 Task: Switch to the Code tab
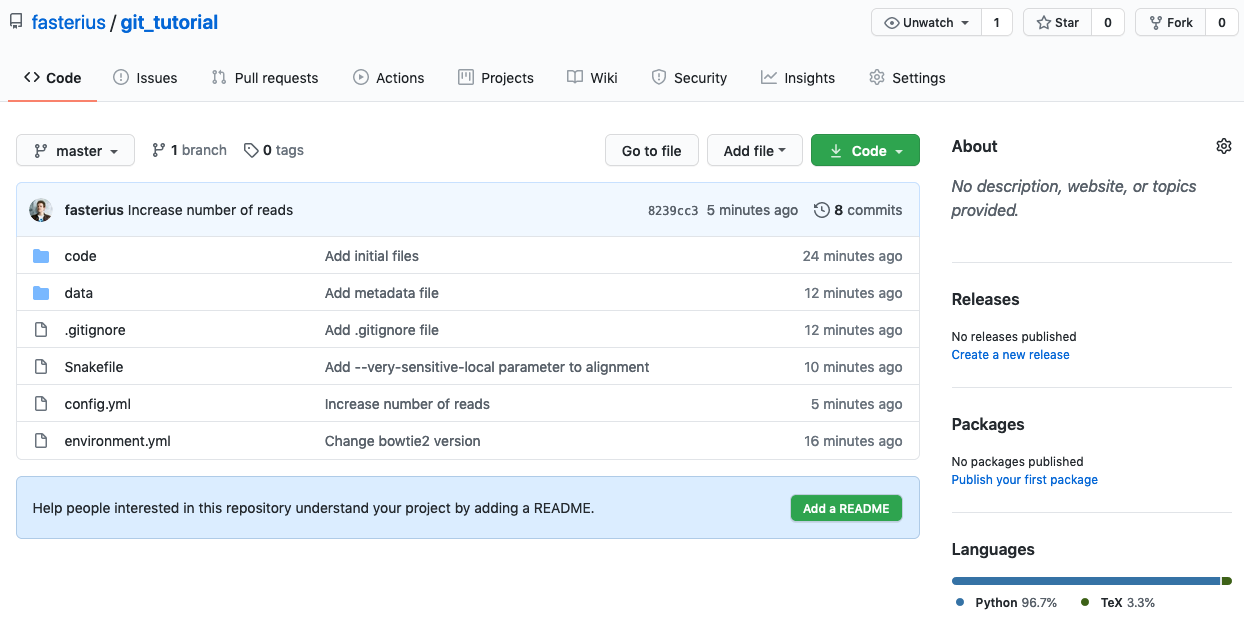52,78
